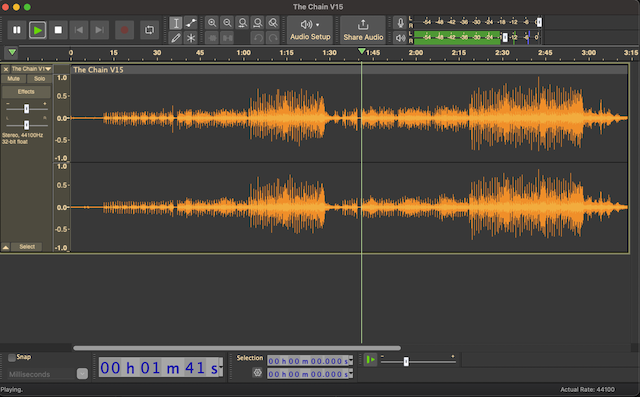Toggle the Loop button
The width and height of the screenshot is (640, 397).
(x=149, y=30)
